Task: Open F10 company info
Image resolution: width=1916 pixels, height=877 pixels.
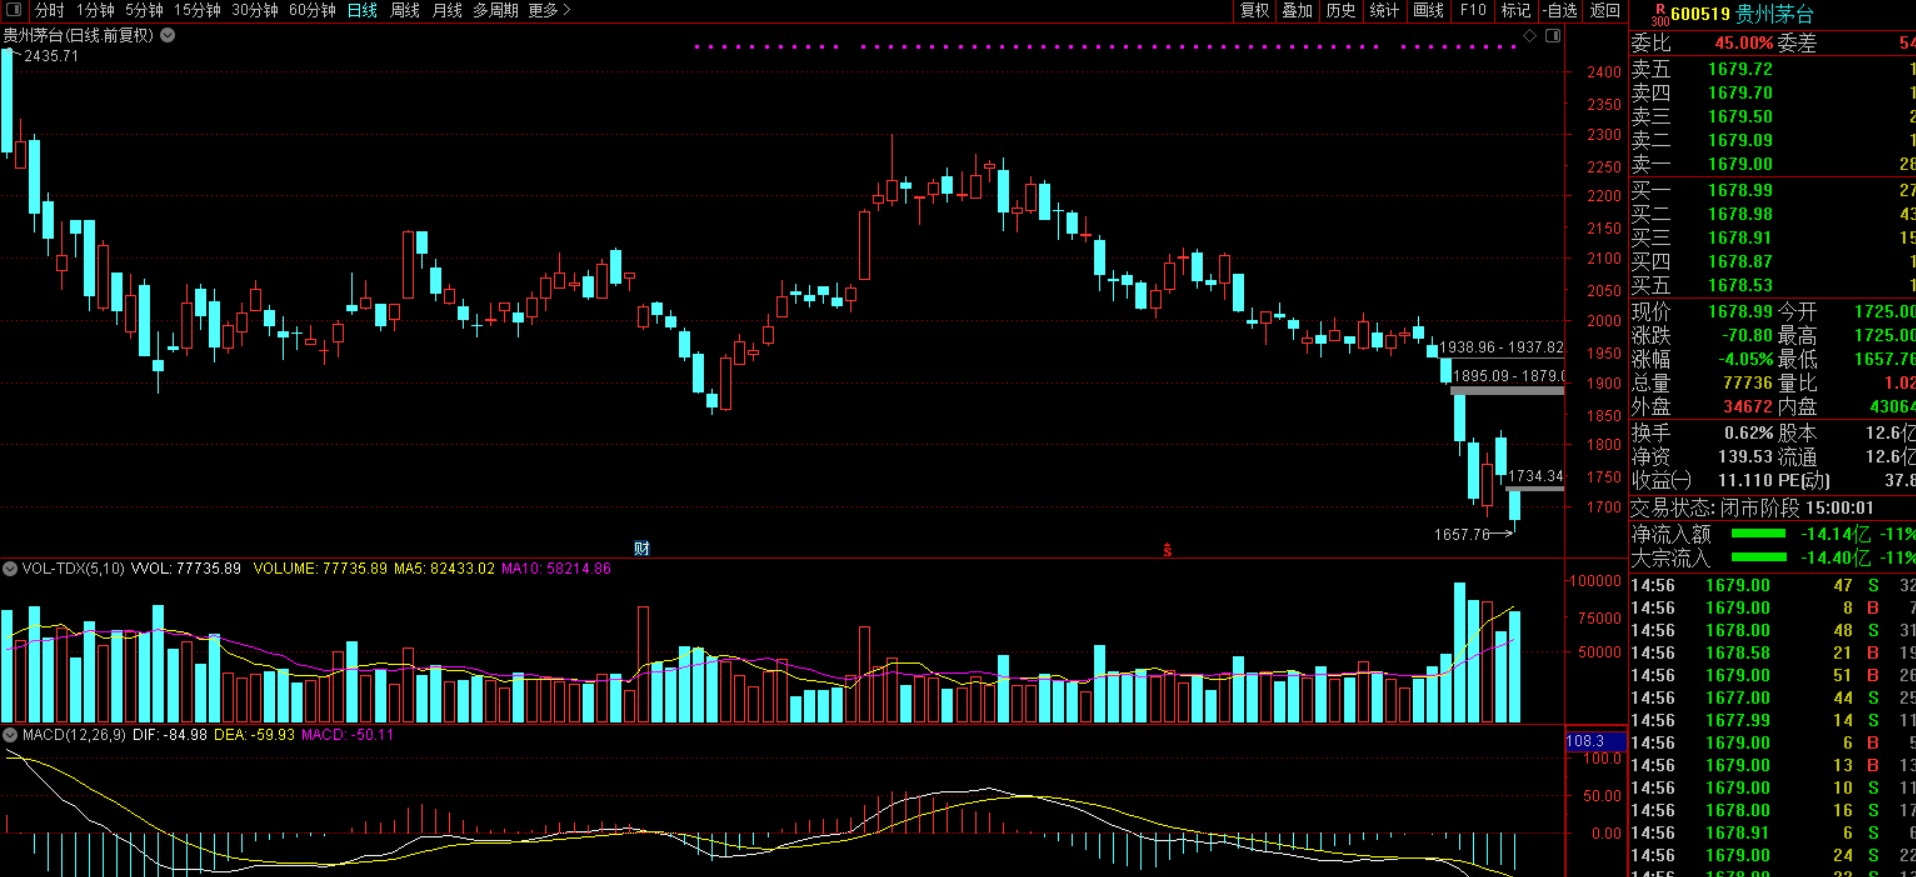Action: 1473,10
